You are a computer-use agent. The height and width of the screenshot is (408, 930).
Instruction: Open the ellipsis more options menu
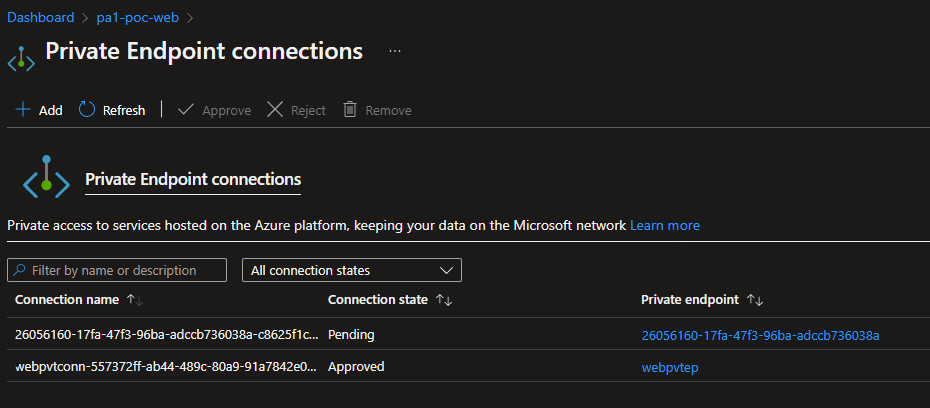395,50
